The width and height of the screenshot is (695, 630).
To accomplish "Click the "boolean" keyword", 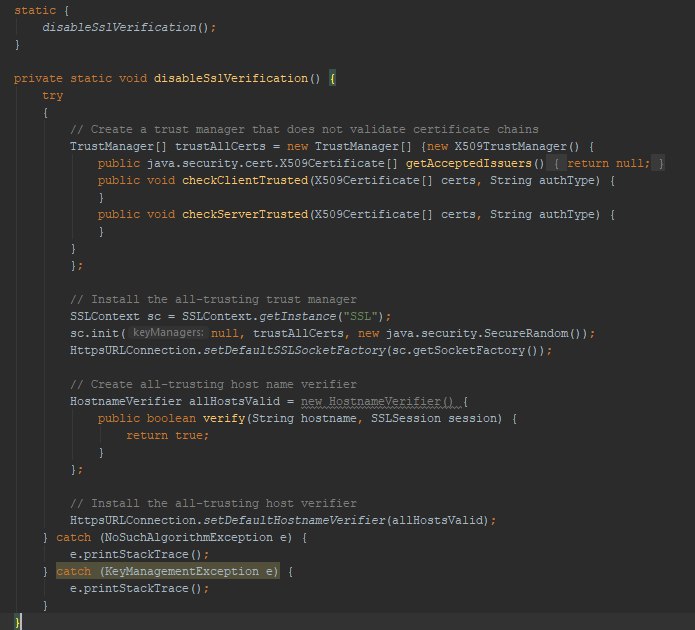I will pos(171,419).
